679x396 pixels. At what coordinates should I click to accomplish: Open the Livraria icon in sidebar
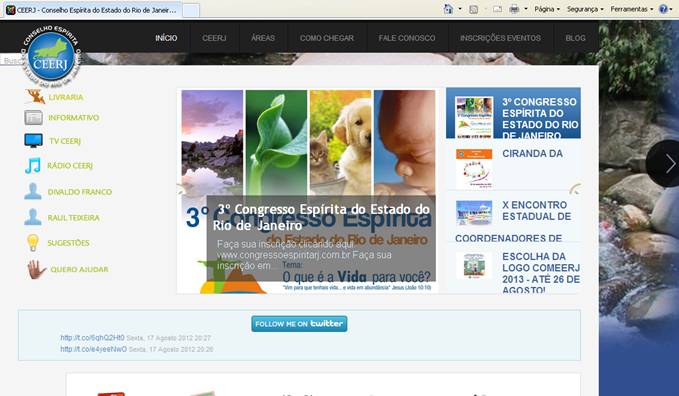(x=36, y=97)
